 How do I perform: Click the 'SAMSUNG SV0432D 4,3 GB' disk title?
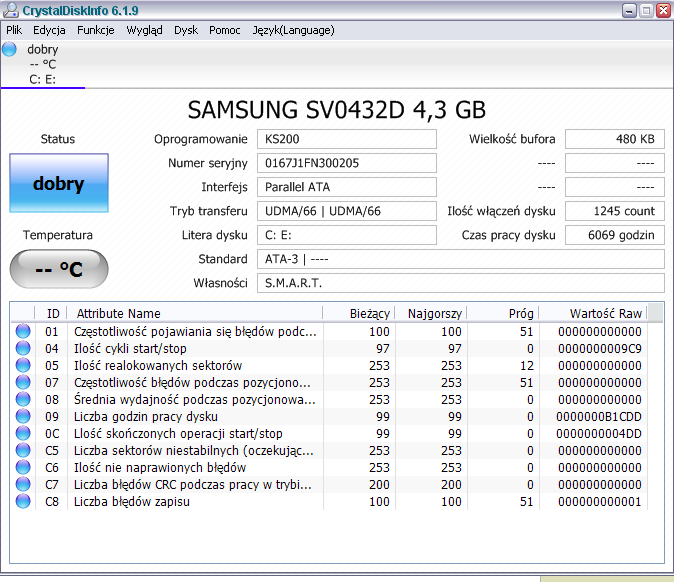point(337,110)
